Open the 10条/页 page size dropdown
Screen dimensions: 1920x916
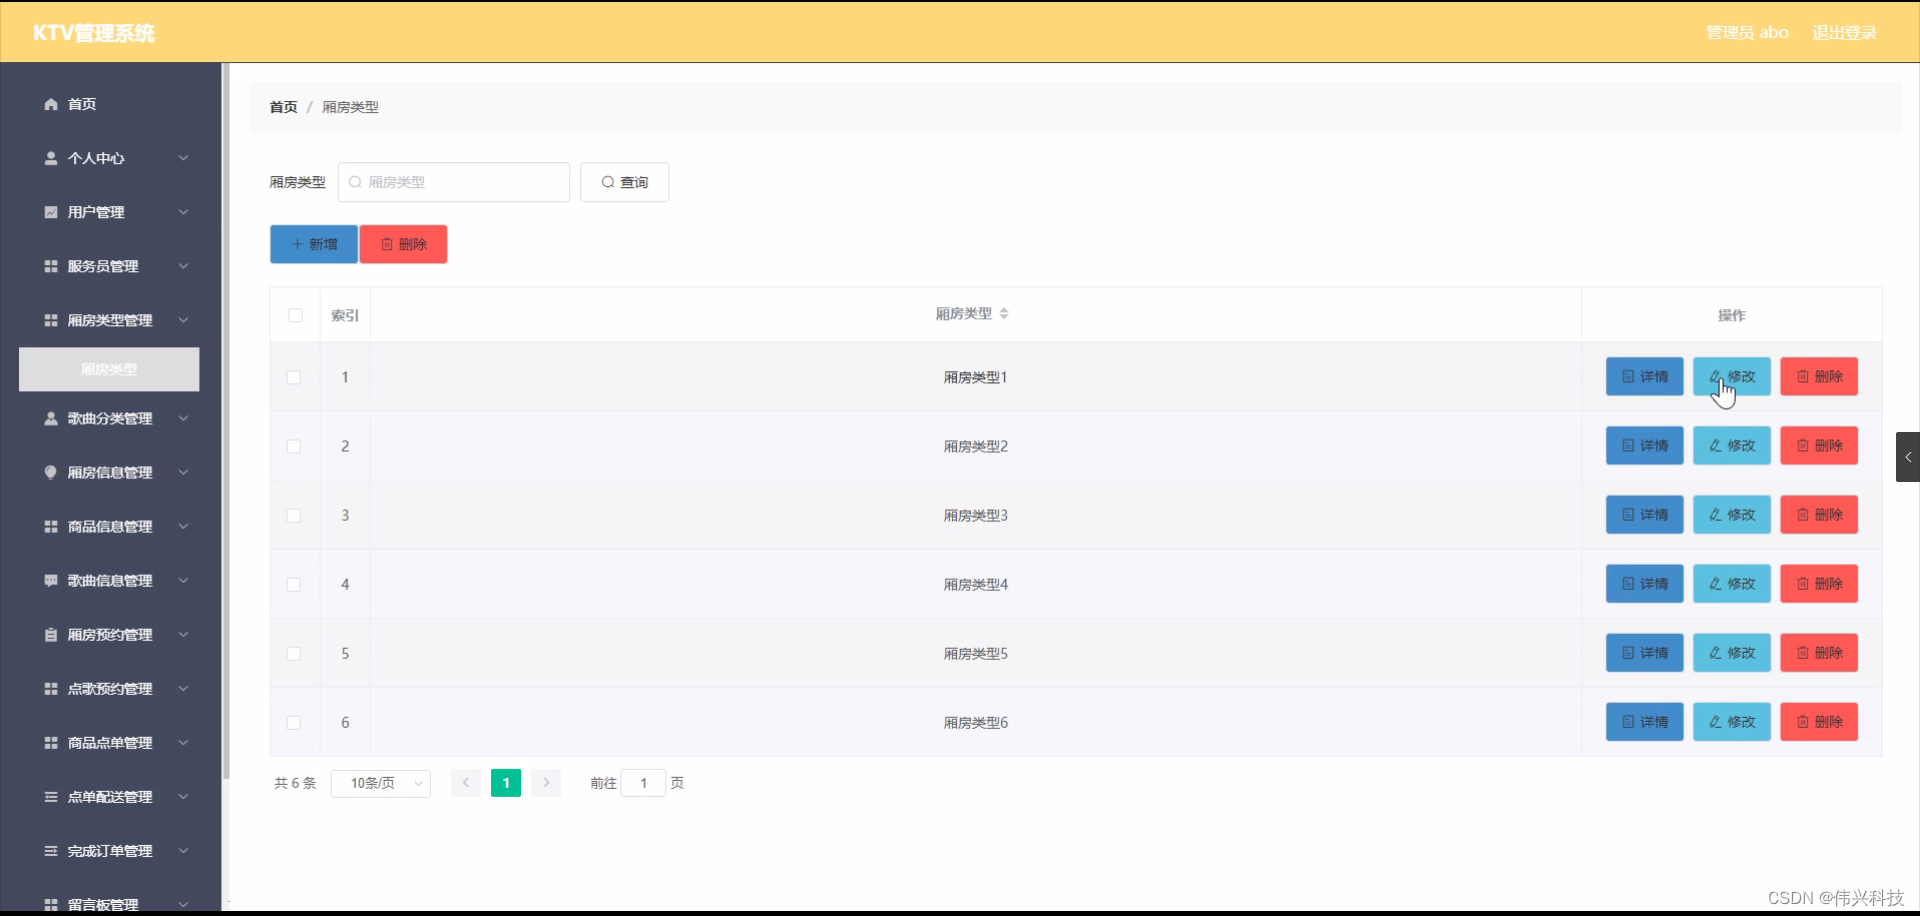point(380,783)
